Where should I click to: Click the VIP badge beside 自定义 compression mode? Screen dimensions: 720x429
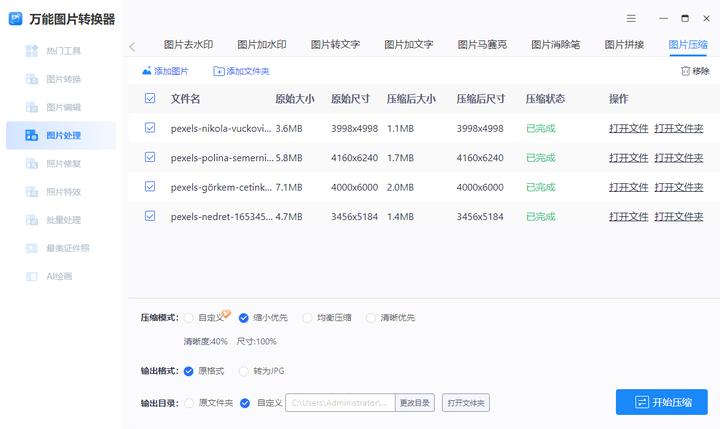226,313
